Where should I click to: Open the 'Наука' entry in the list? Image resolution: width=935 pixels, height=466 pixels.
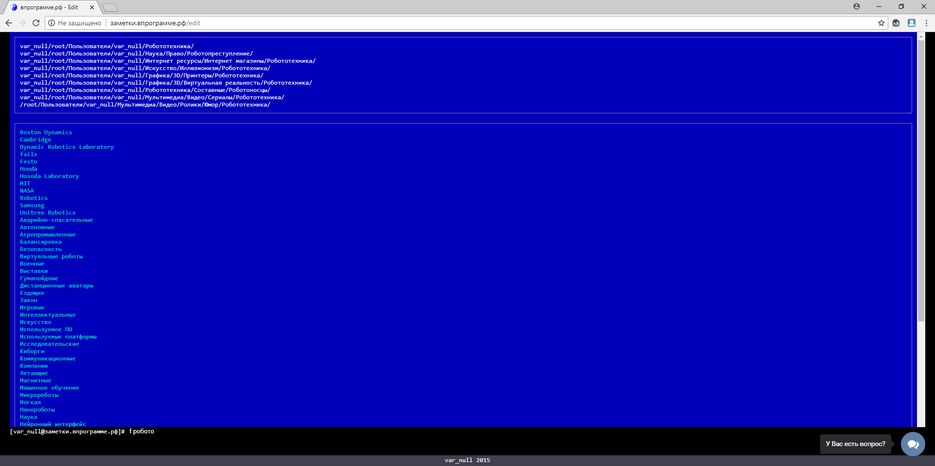[x=28, y=417]
